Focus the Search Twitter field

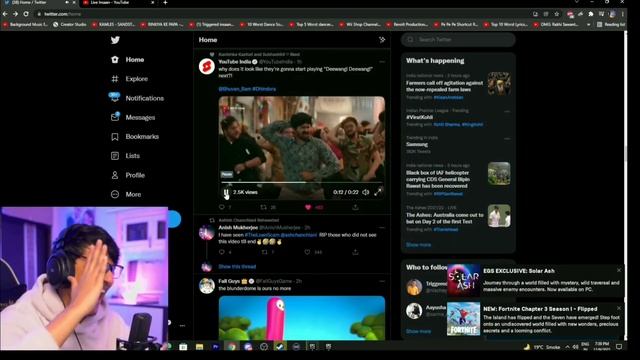point(458,40)
